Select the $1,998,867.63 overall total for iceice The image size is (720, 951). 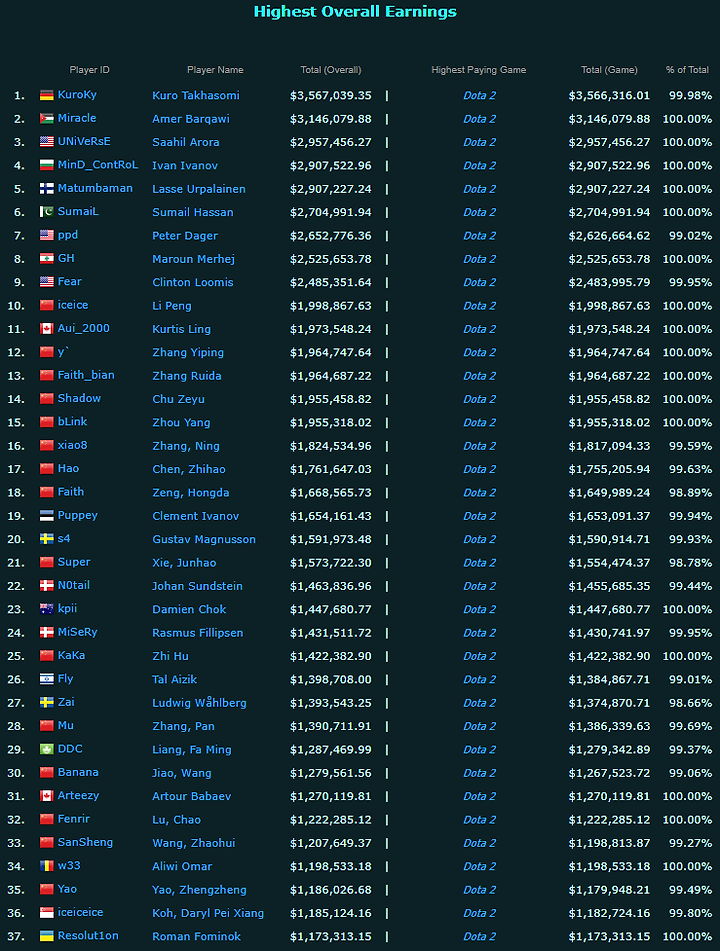coord(331,306)
